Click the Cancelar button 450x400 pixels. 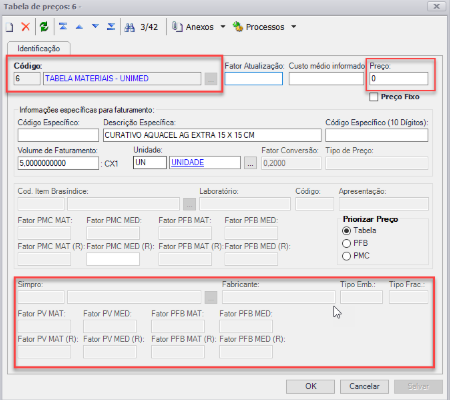364,386
